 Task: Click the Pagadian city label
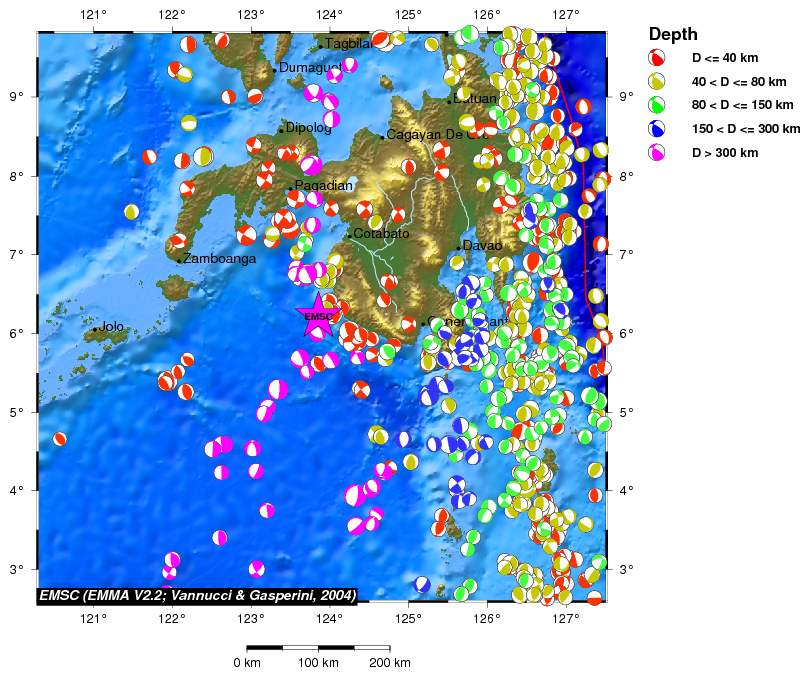click(324, 185)
